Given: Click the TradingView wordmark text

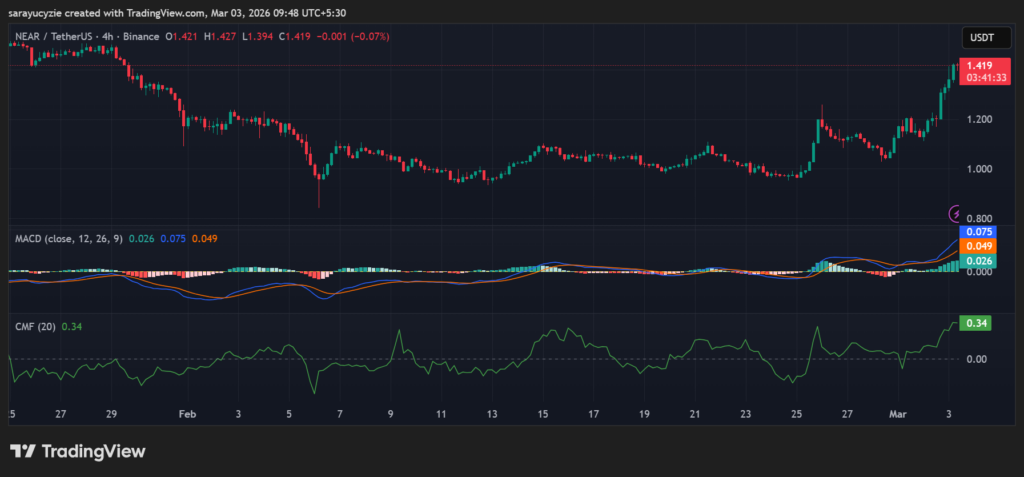Looking at the screenshot, I should [x=93, y=451].
